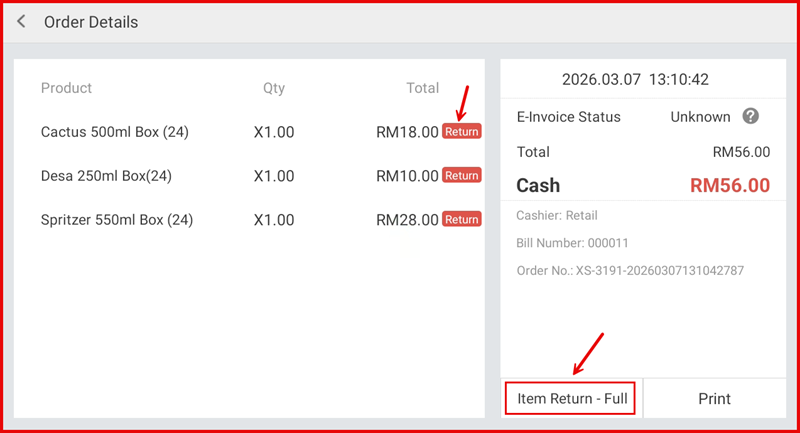Tap Return for Spritzer 550ml Box
Viewport: 800px width, 433px height.
point(462,220)
